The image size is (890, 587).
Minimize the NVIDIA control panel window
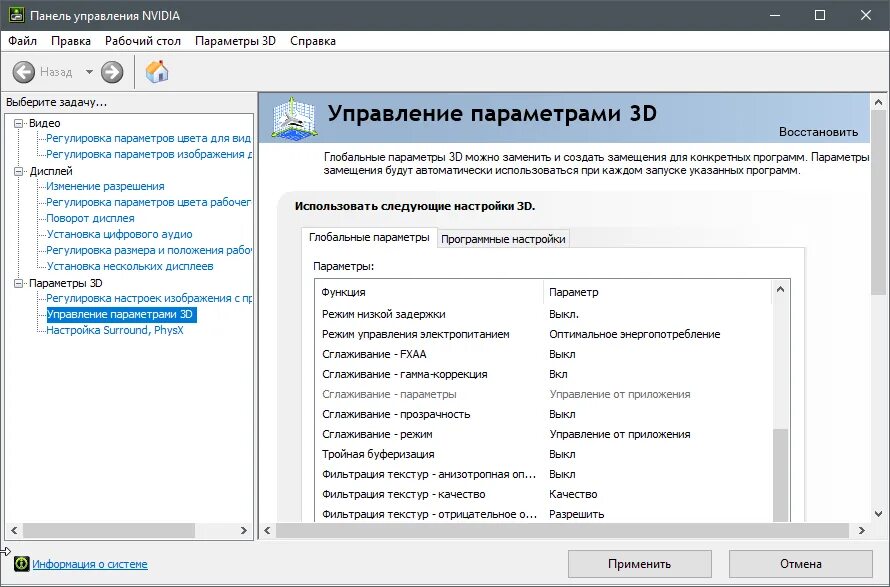(x=775, y=15)
